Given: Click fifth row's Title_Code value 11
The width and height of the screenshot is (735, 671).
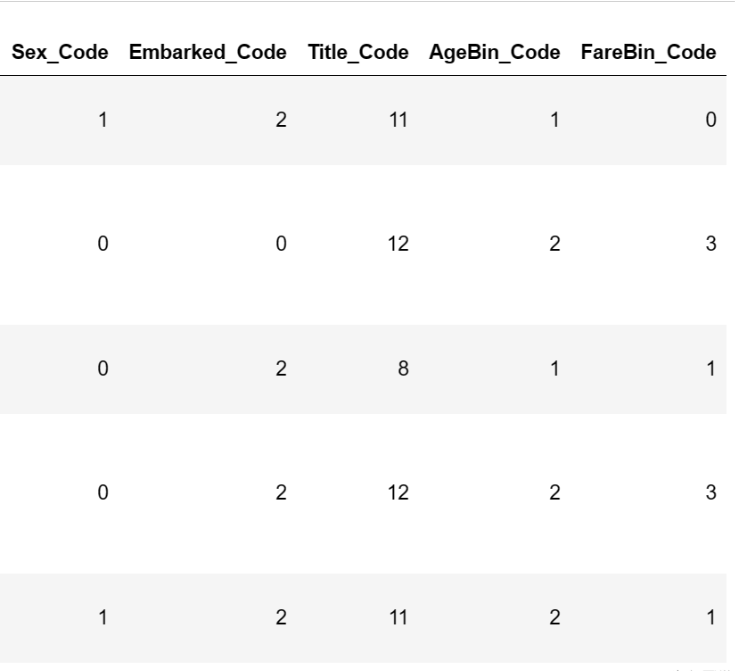Looking at the screenshot, I should point(398,618).
